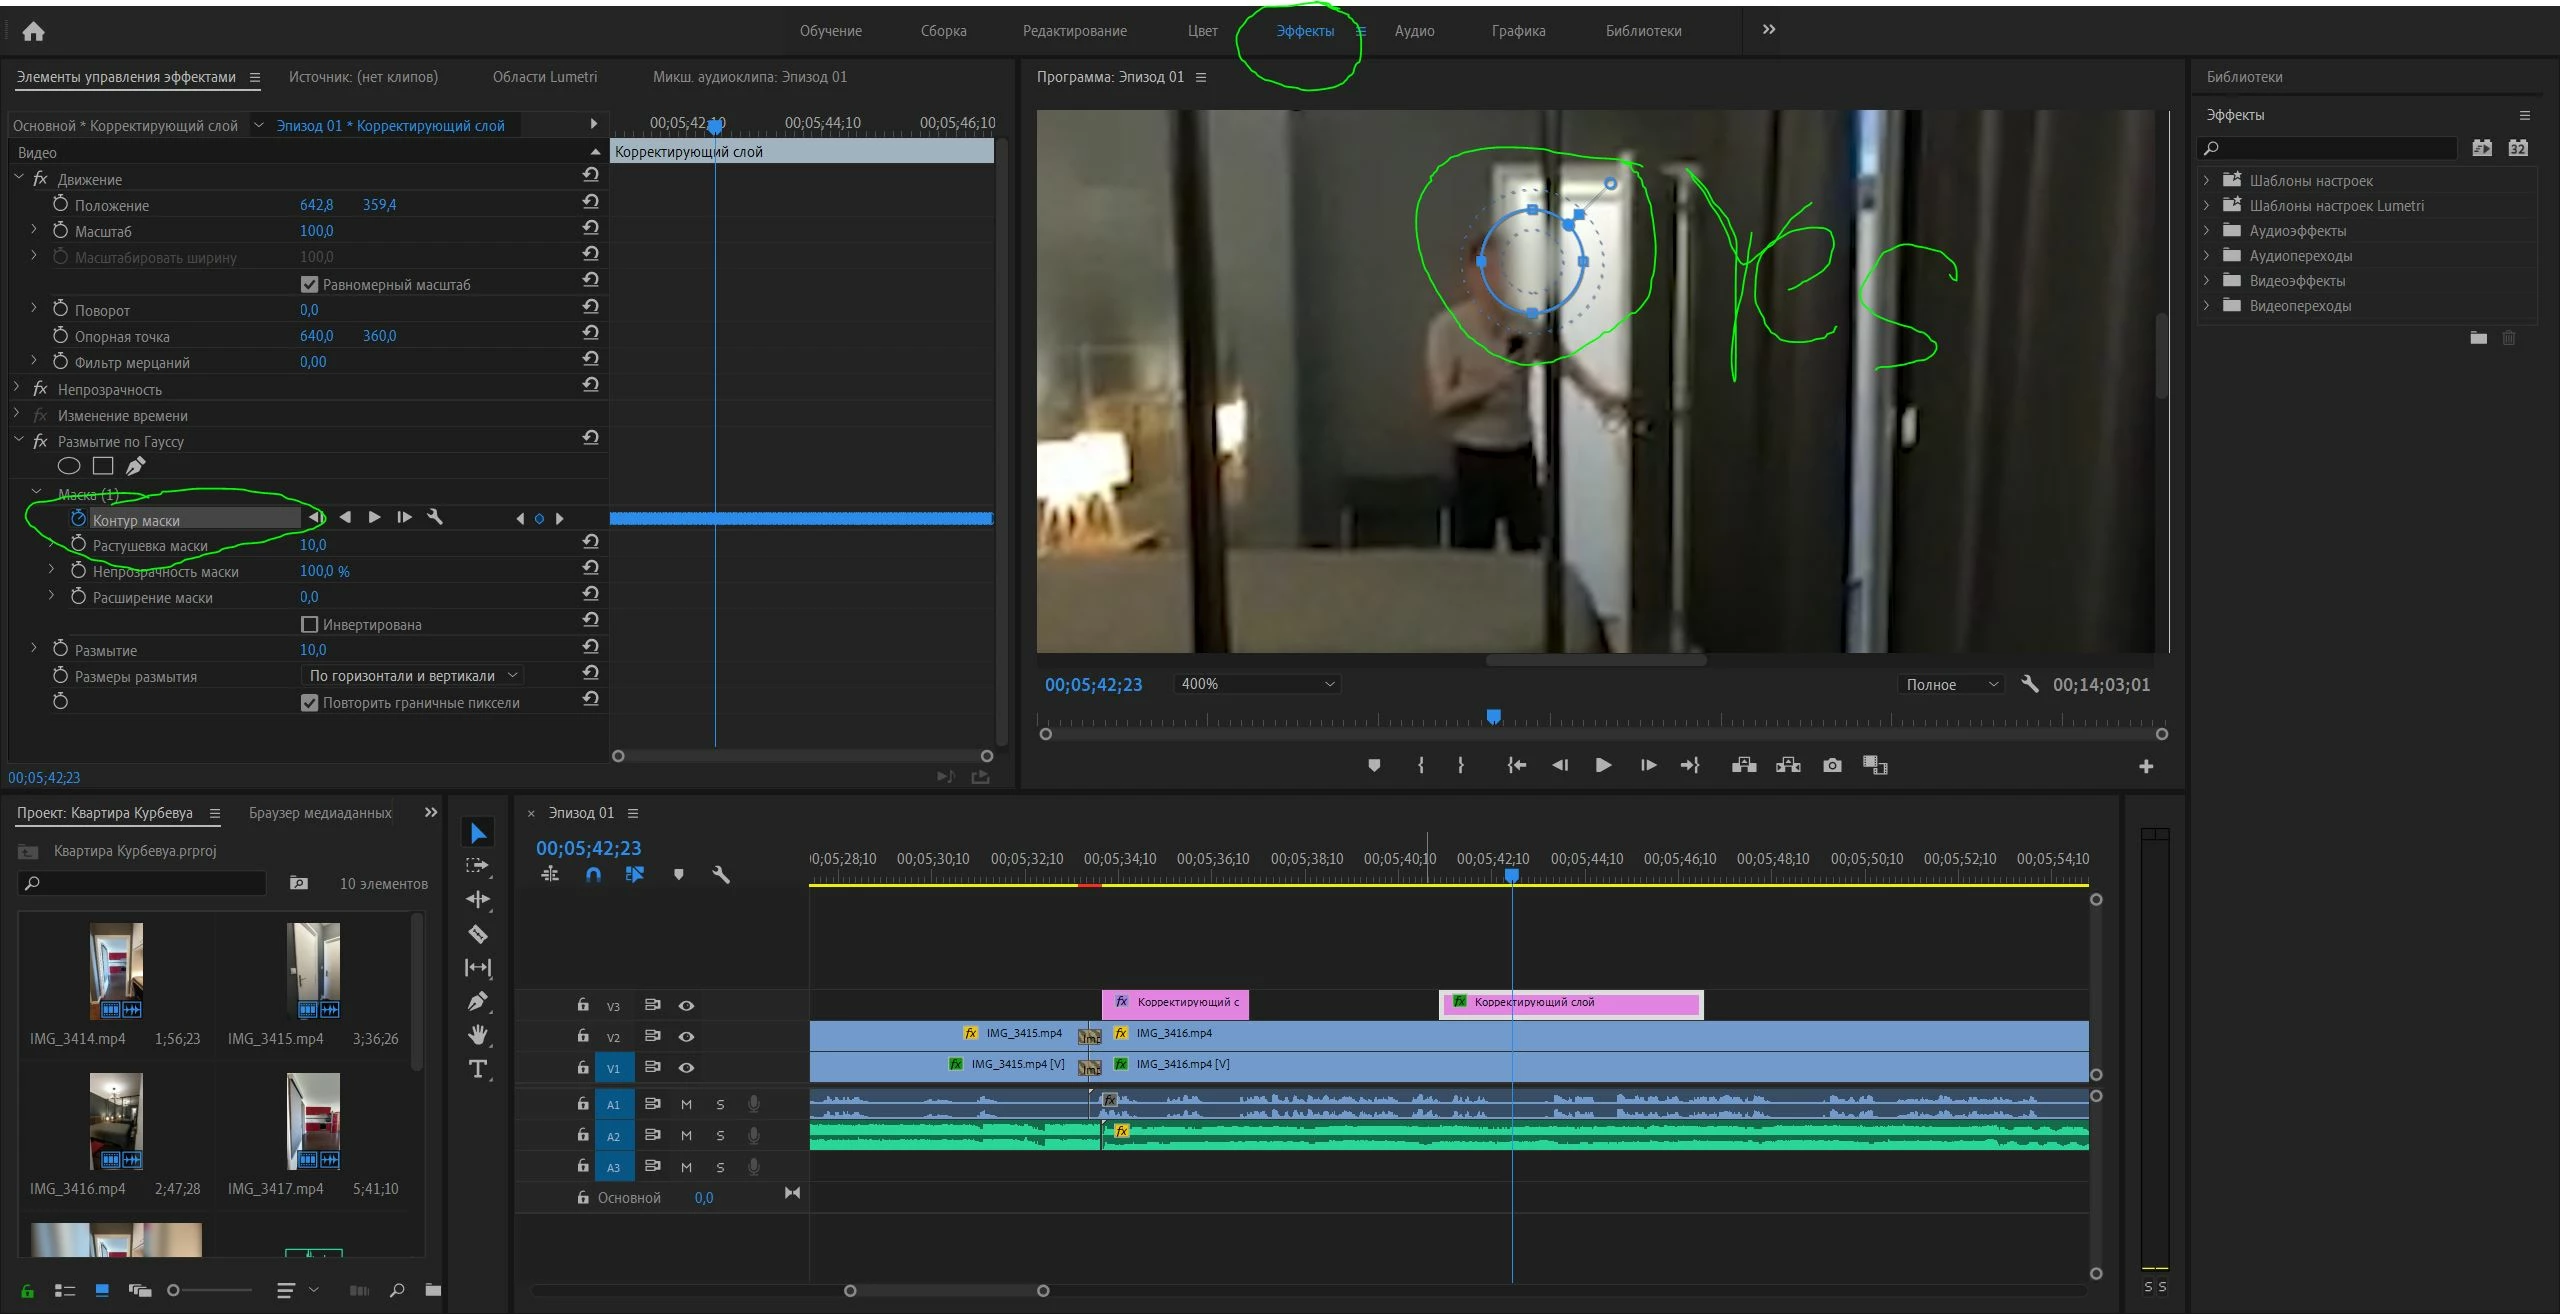Hide track V3 with eye toggle

coord(686,1006)
